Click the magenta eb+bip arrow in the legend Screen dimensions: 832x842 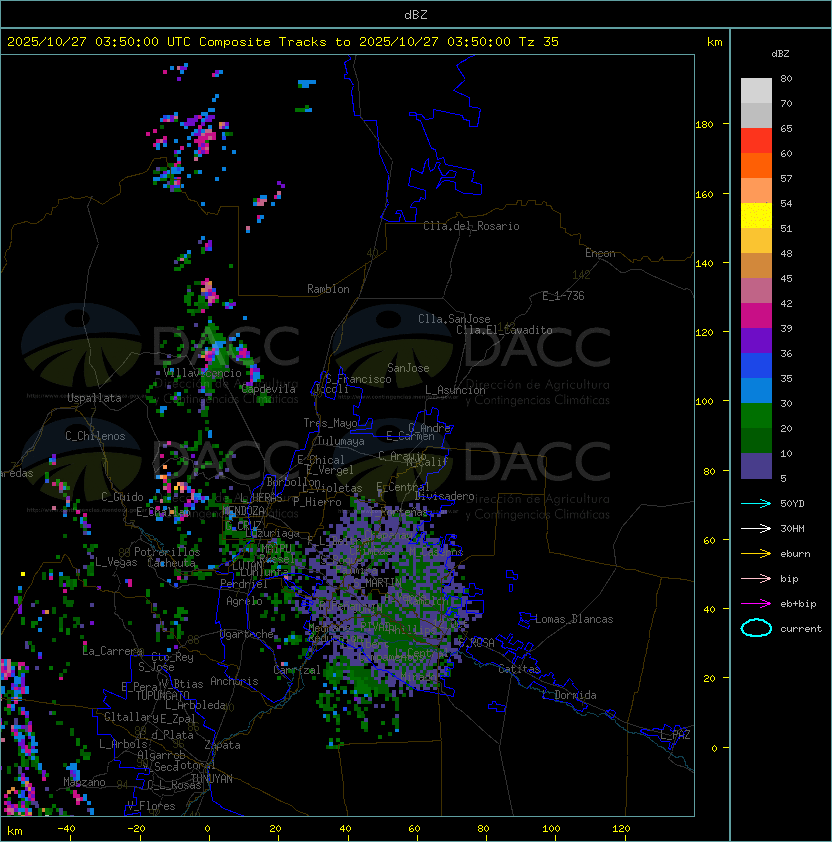tap(756, 604)
